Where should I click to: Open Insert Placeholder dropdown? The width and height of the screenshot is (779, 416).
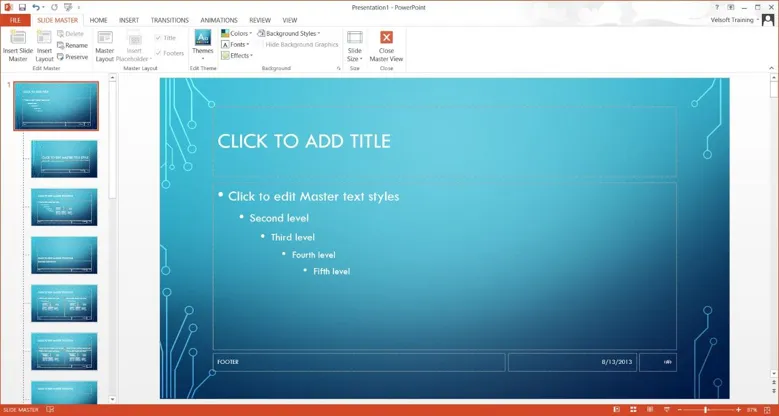pyautogui.click(x=134, y=46)
